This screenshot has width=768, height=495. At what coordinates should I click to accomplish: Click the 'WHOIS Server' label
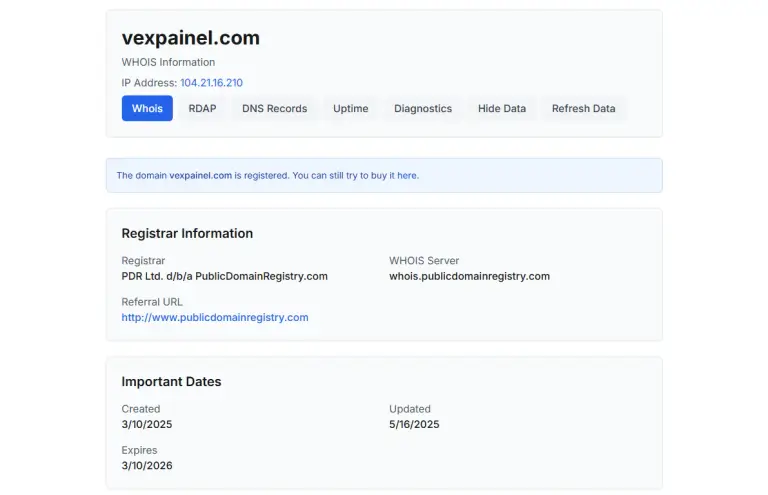coord(424,260)
